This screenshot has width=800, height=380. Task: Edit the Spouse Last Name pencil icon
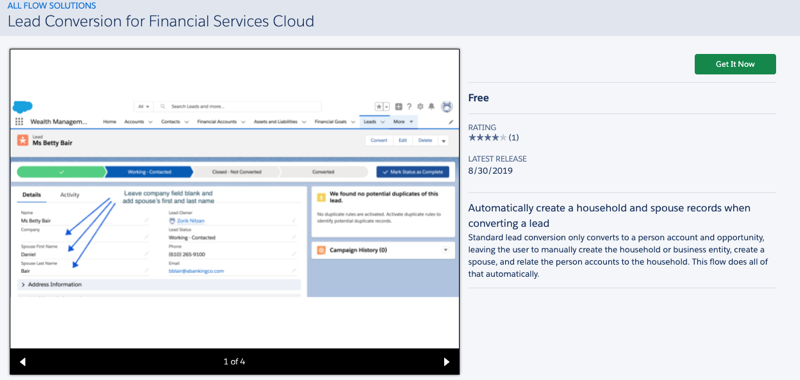coord(146,270)
